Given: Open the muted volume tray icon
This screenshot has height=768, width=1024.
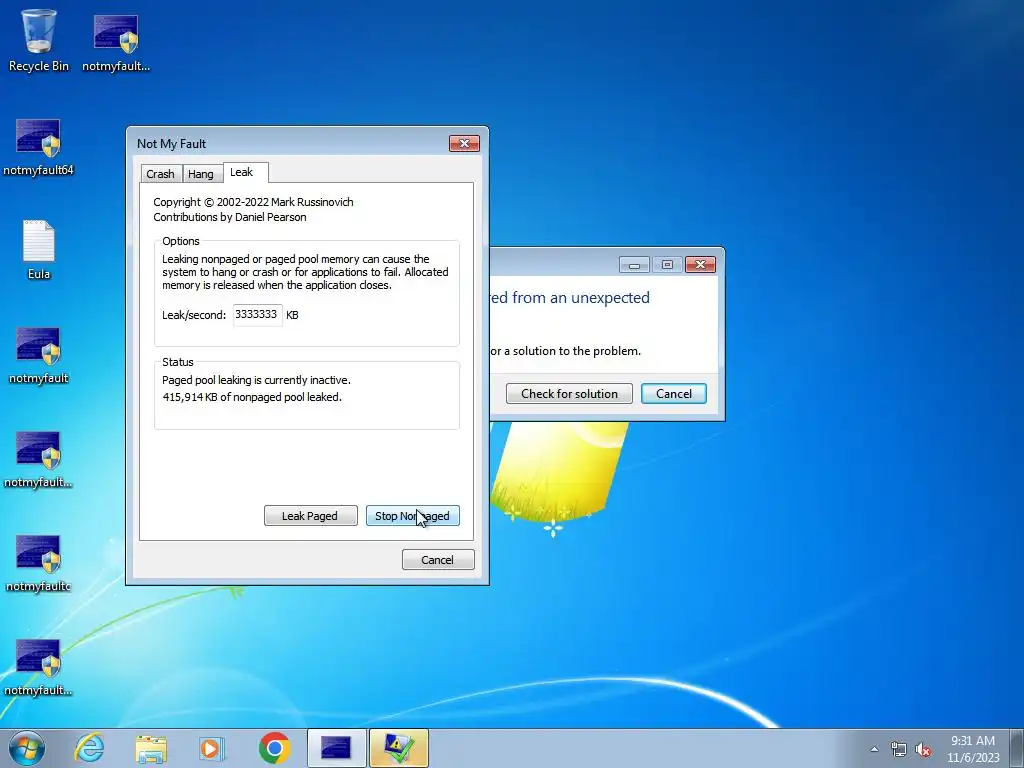Looking at the screenshot, I should click(923, 750).
